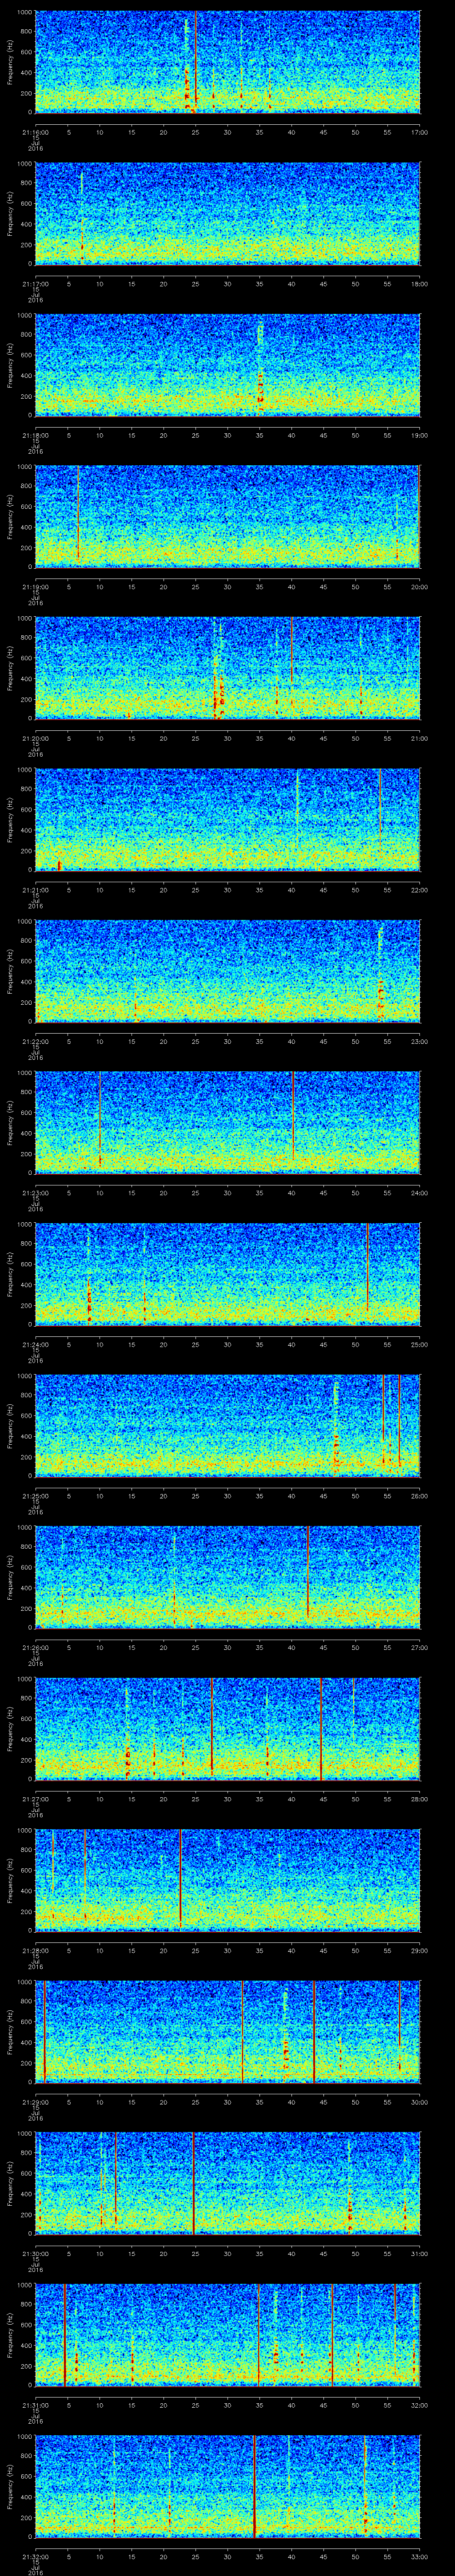This screenshot has height=2576, width=455.
Task: Click the 21:17:00 start time label
Action: 35,284
